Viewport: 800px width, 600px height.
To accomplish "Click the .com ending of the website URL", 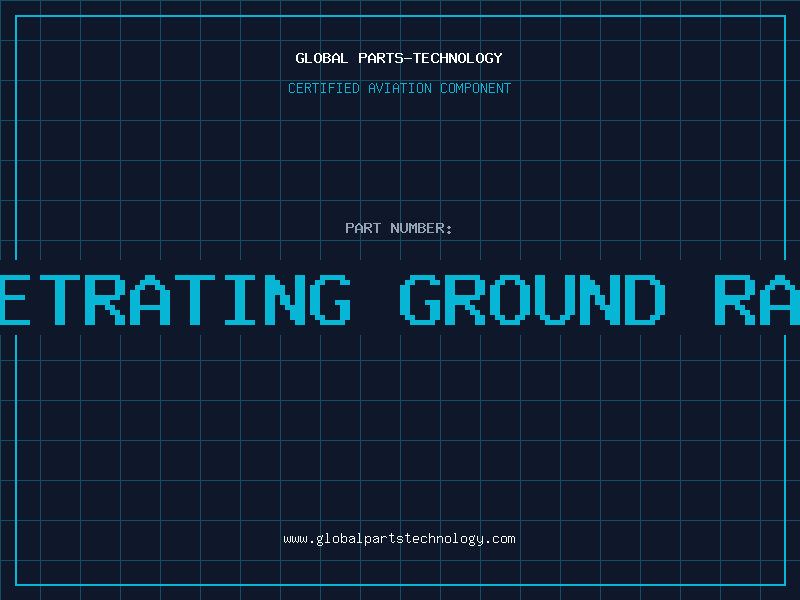I will click(500, 539).
